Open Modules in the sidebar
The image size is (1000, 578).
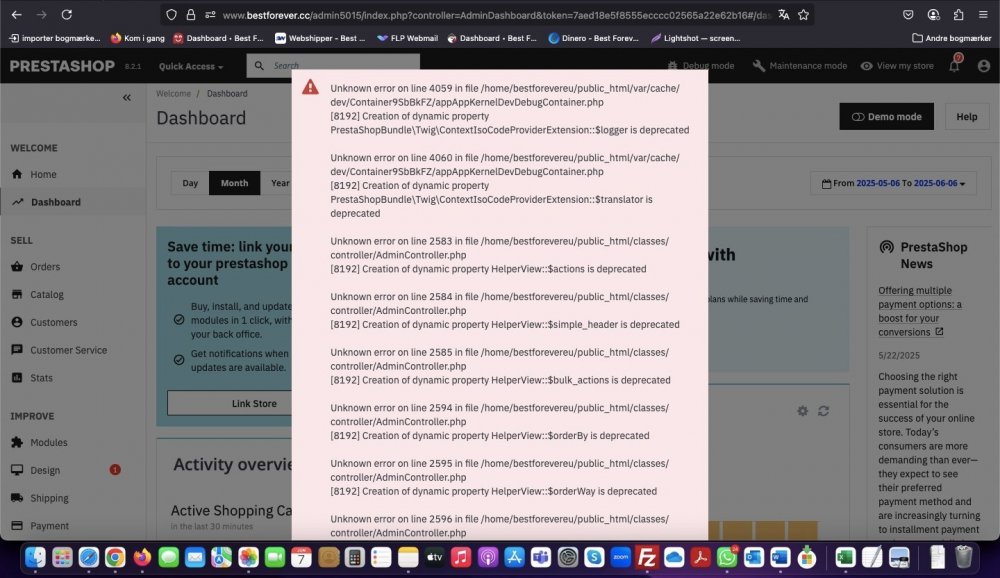48,442
